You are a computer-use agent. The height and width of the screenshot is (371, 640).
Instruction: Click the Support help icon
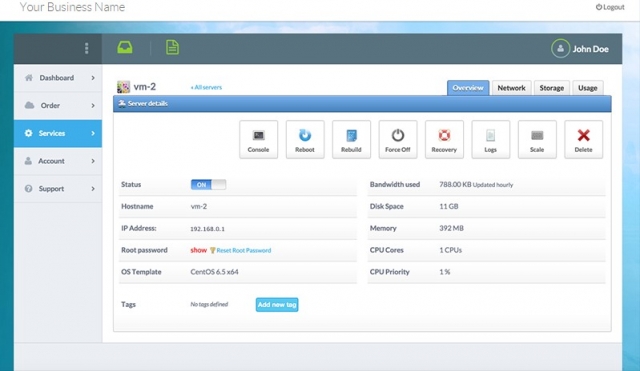28,189
